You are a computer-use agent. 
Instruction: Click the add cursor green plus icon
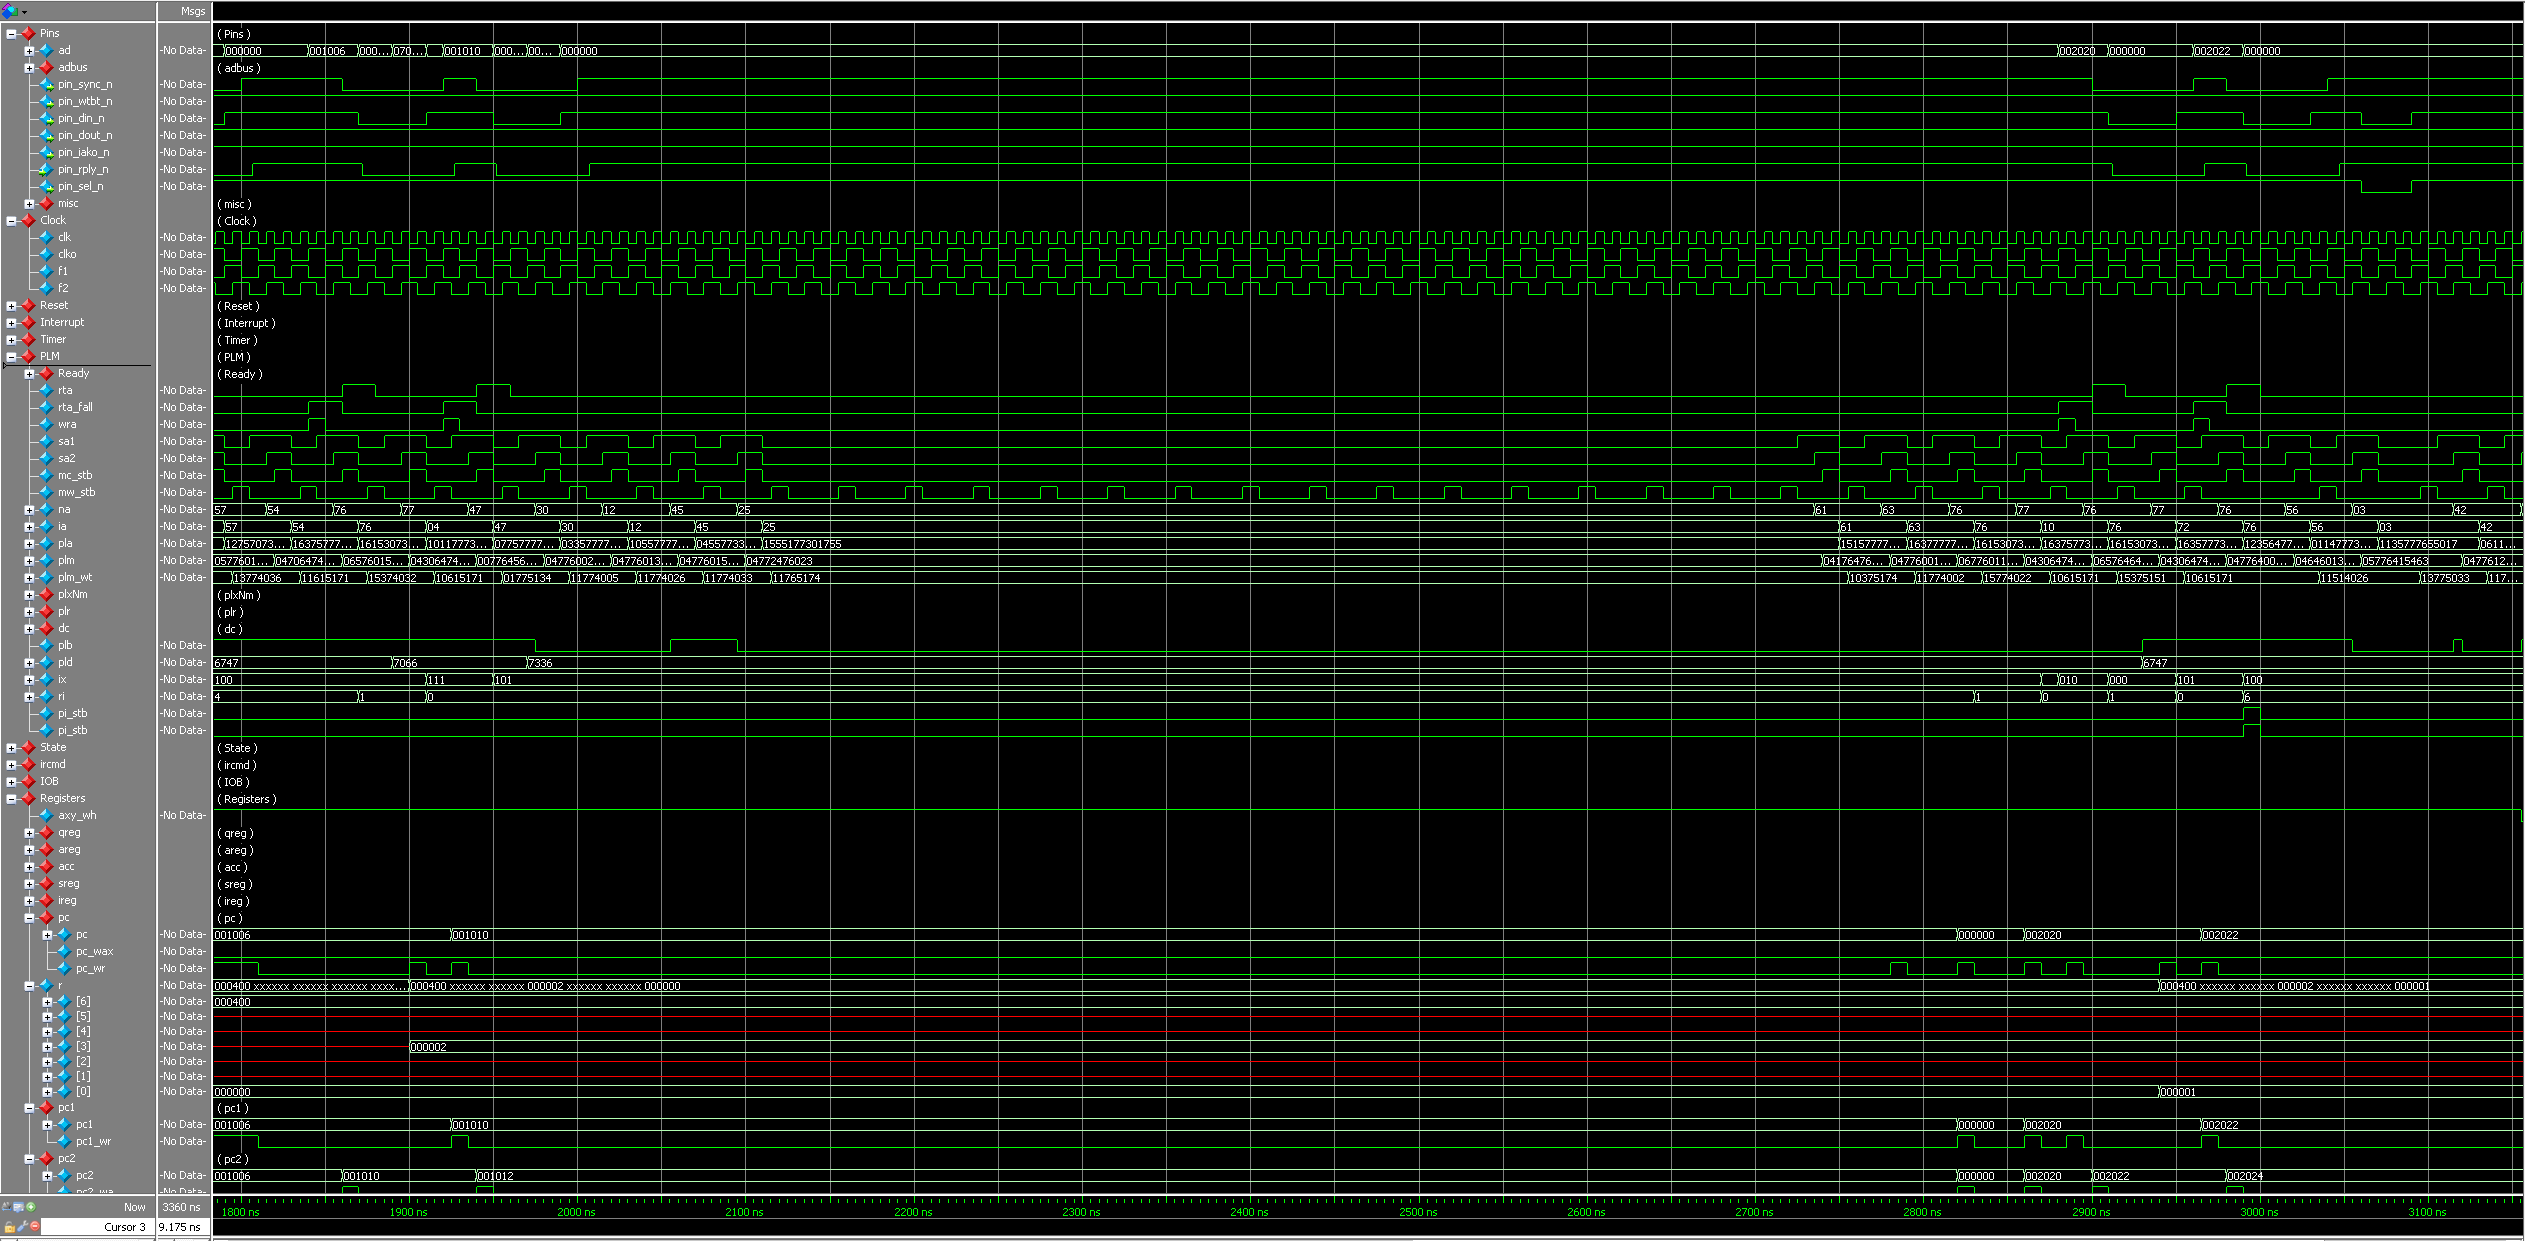coord(31,1207)
